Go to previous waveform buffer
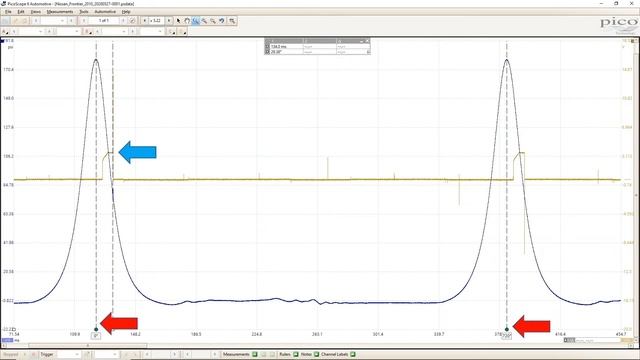The height and width of the screenshot is (360, 640). tap(84, 20)
